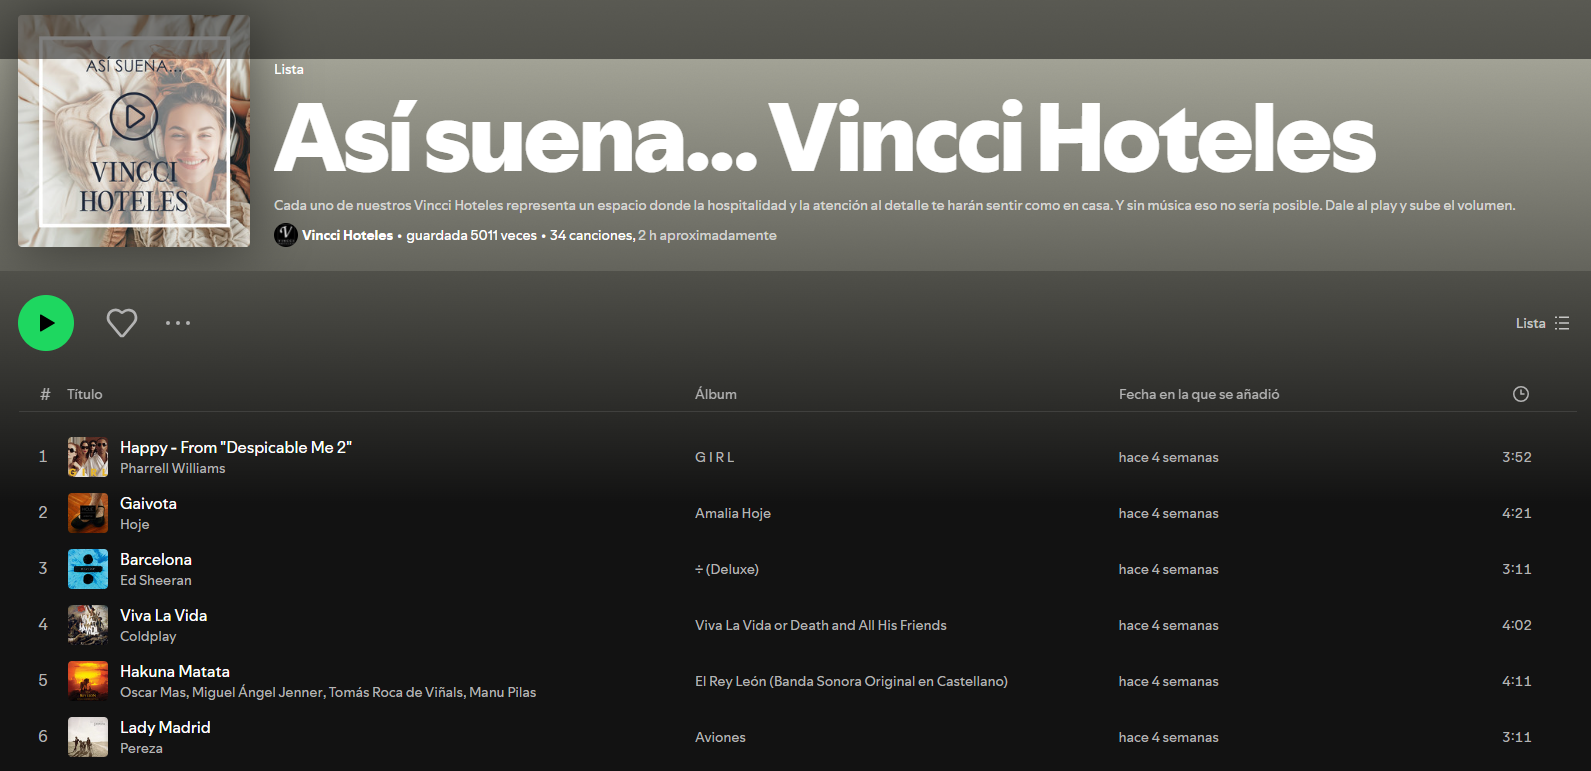
Task: Click track number 4
Action: (43, 625)
